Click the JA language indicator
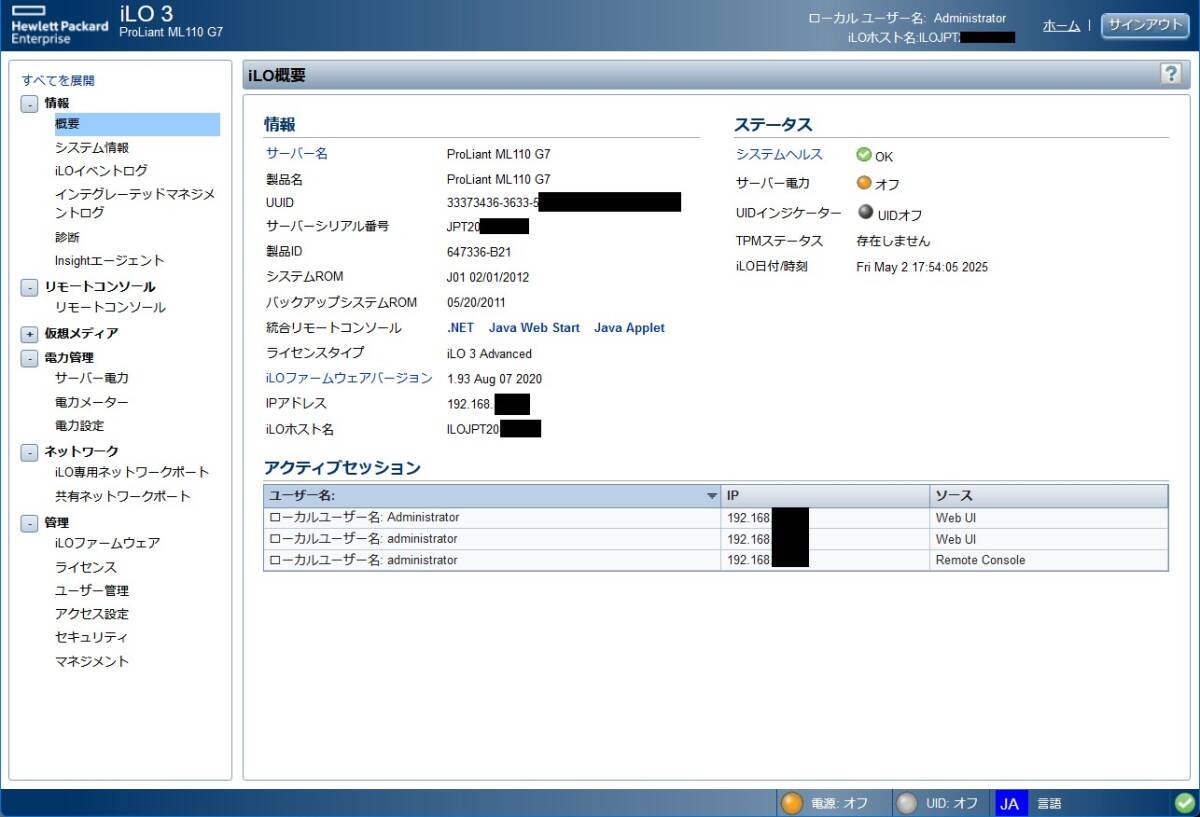Screen dimensions: 1200x817 [1010, 803]
